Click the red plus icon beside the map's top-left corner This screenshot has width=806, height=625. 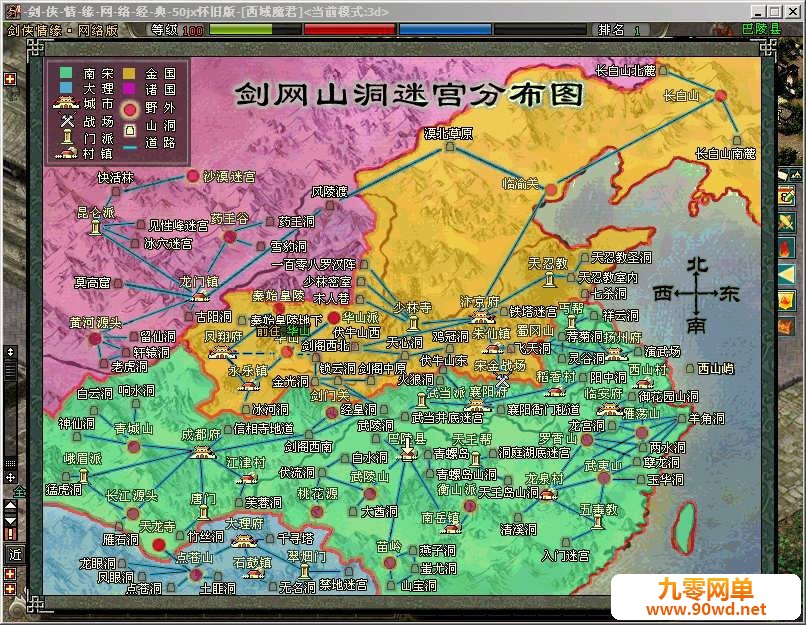point(10,79)
